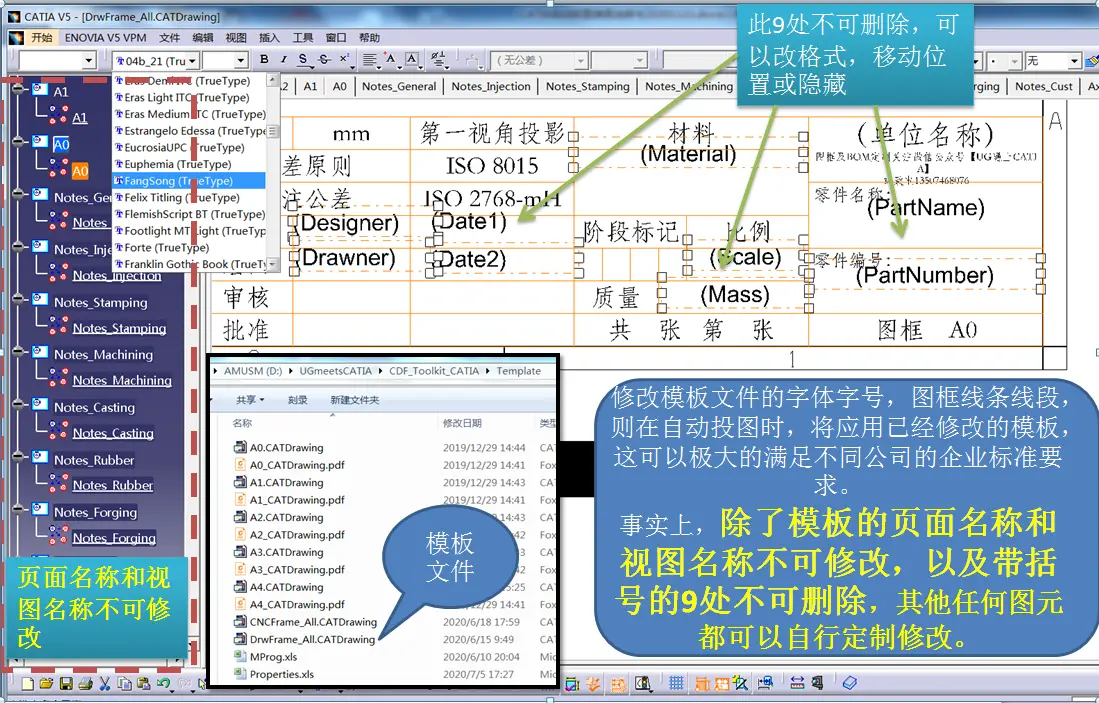Collapse the A1 sheet node in tree
The image size is (1099, 703).
click(18, 88)
